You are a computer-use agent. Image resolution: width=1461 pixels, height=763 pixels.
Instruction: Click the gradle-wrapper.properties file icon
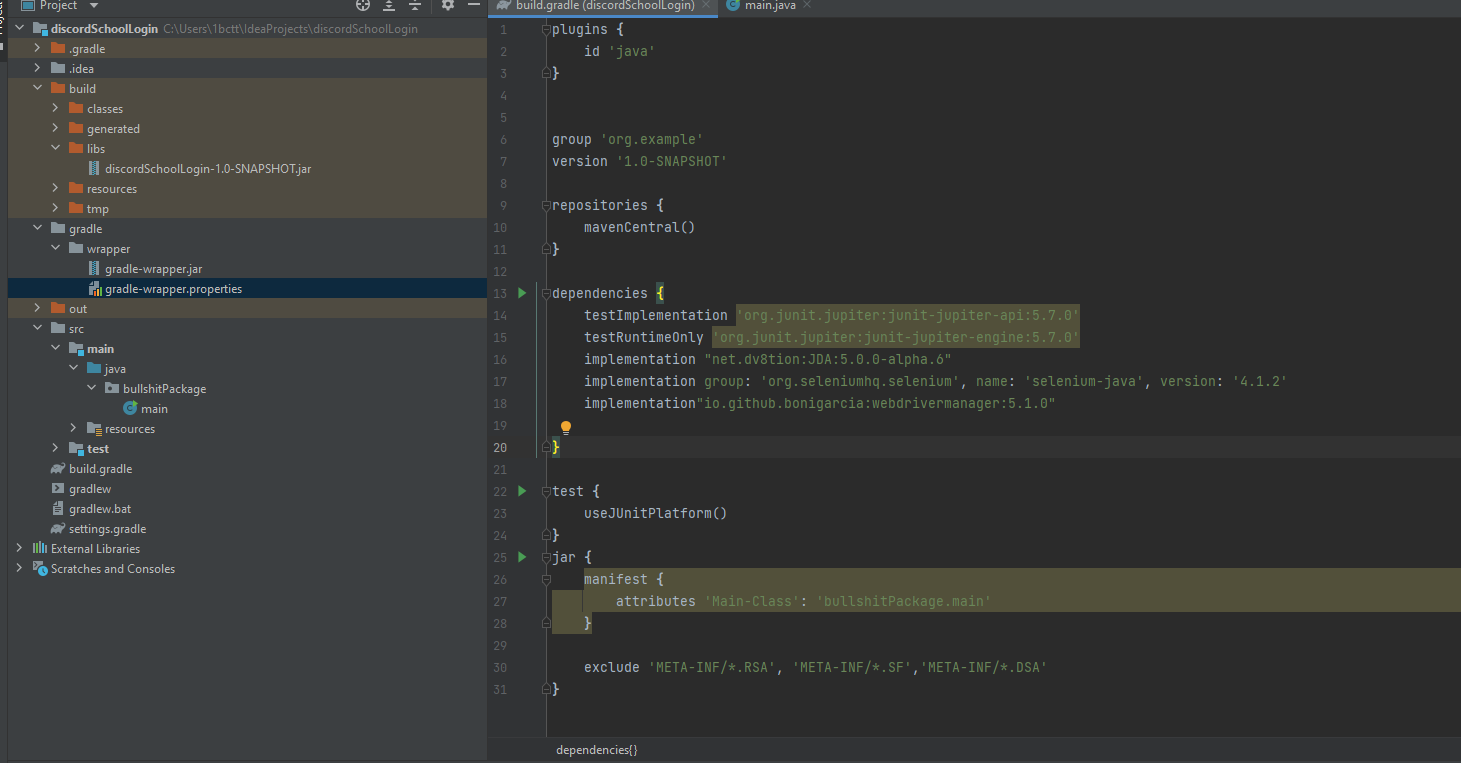click(x=95, y=289)
